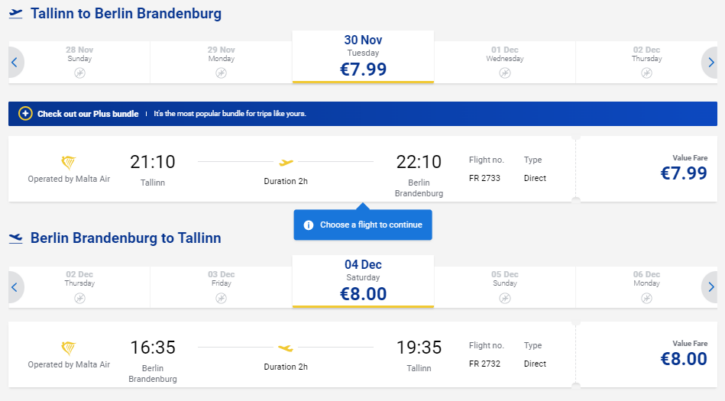
Task: Click departing plane icon beside Tallinn to Berlin heading
Action: [x=16, y=13]
